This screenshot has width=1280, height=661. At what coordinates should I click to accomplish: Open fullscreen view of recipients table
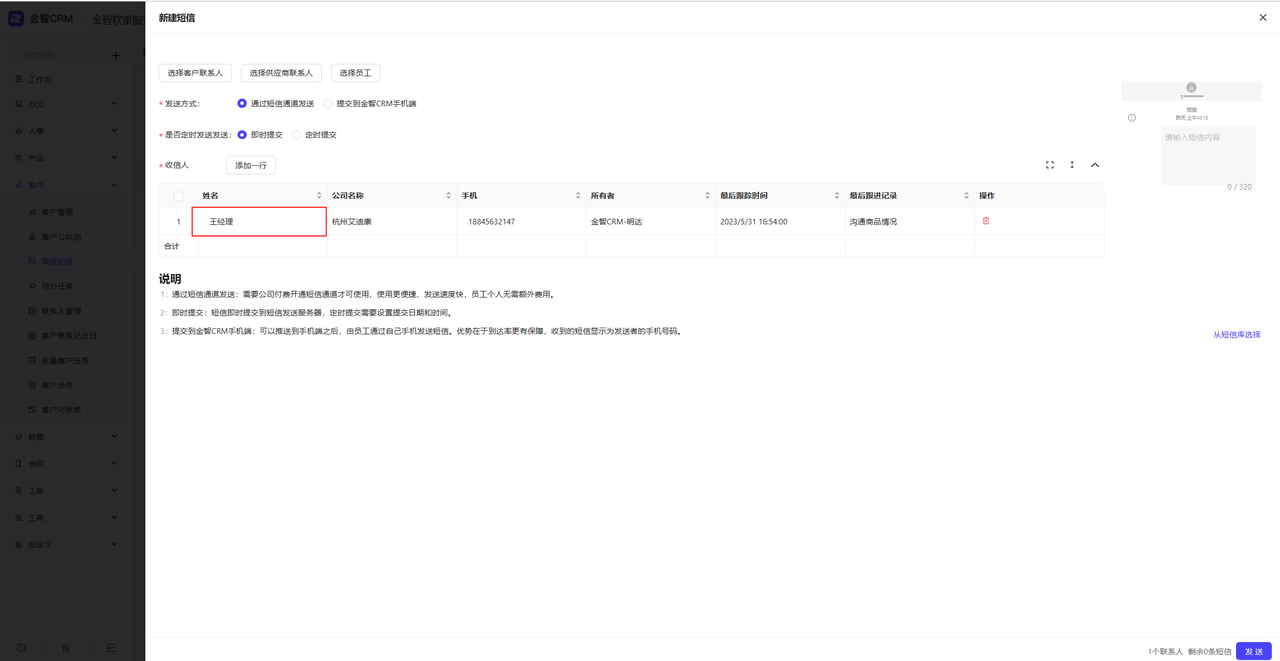click(x=1050, y=165)
